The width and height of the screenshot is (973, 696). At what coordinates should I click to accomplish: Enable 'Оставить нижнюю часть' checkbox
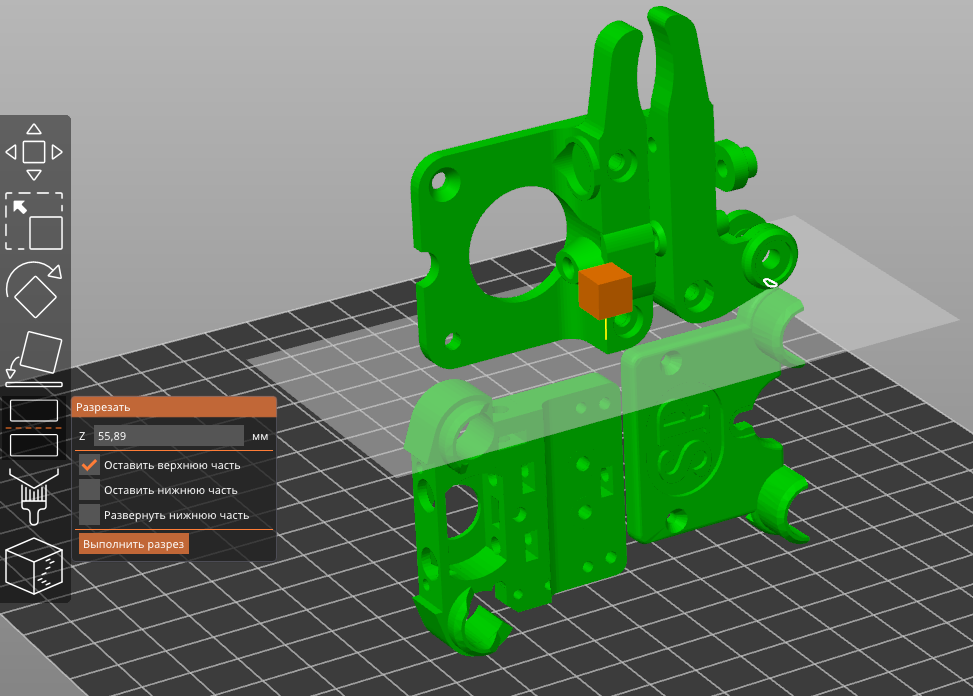click(90, 490)
